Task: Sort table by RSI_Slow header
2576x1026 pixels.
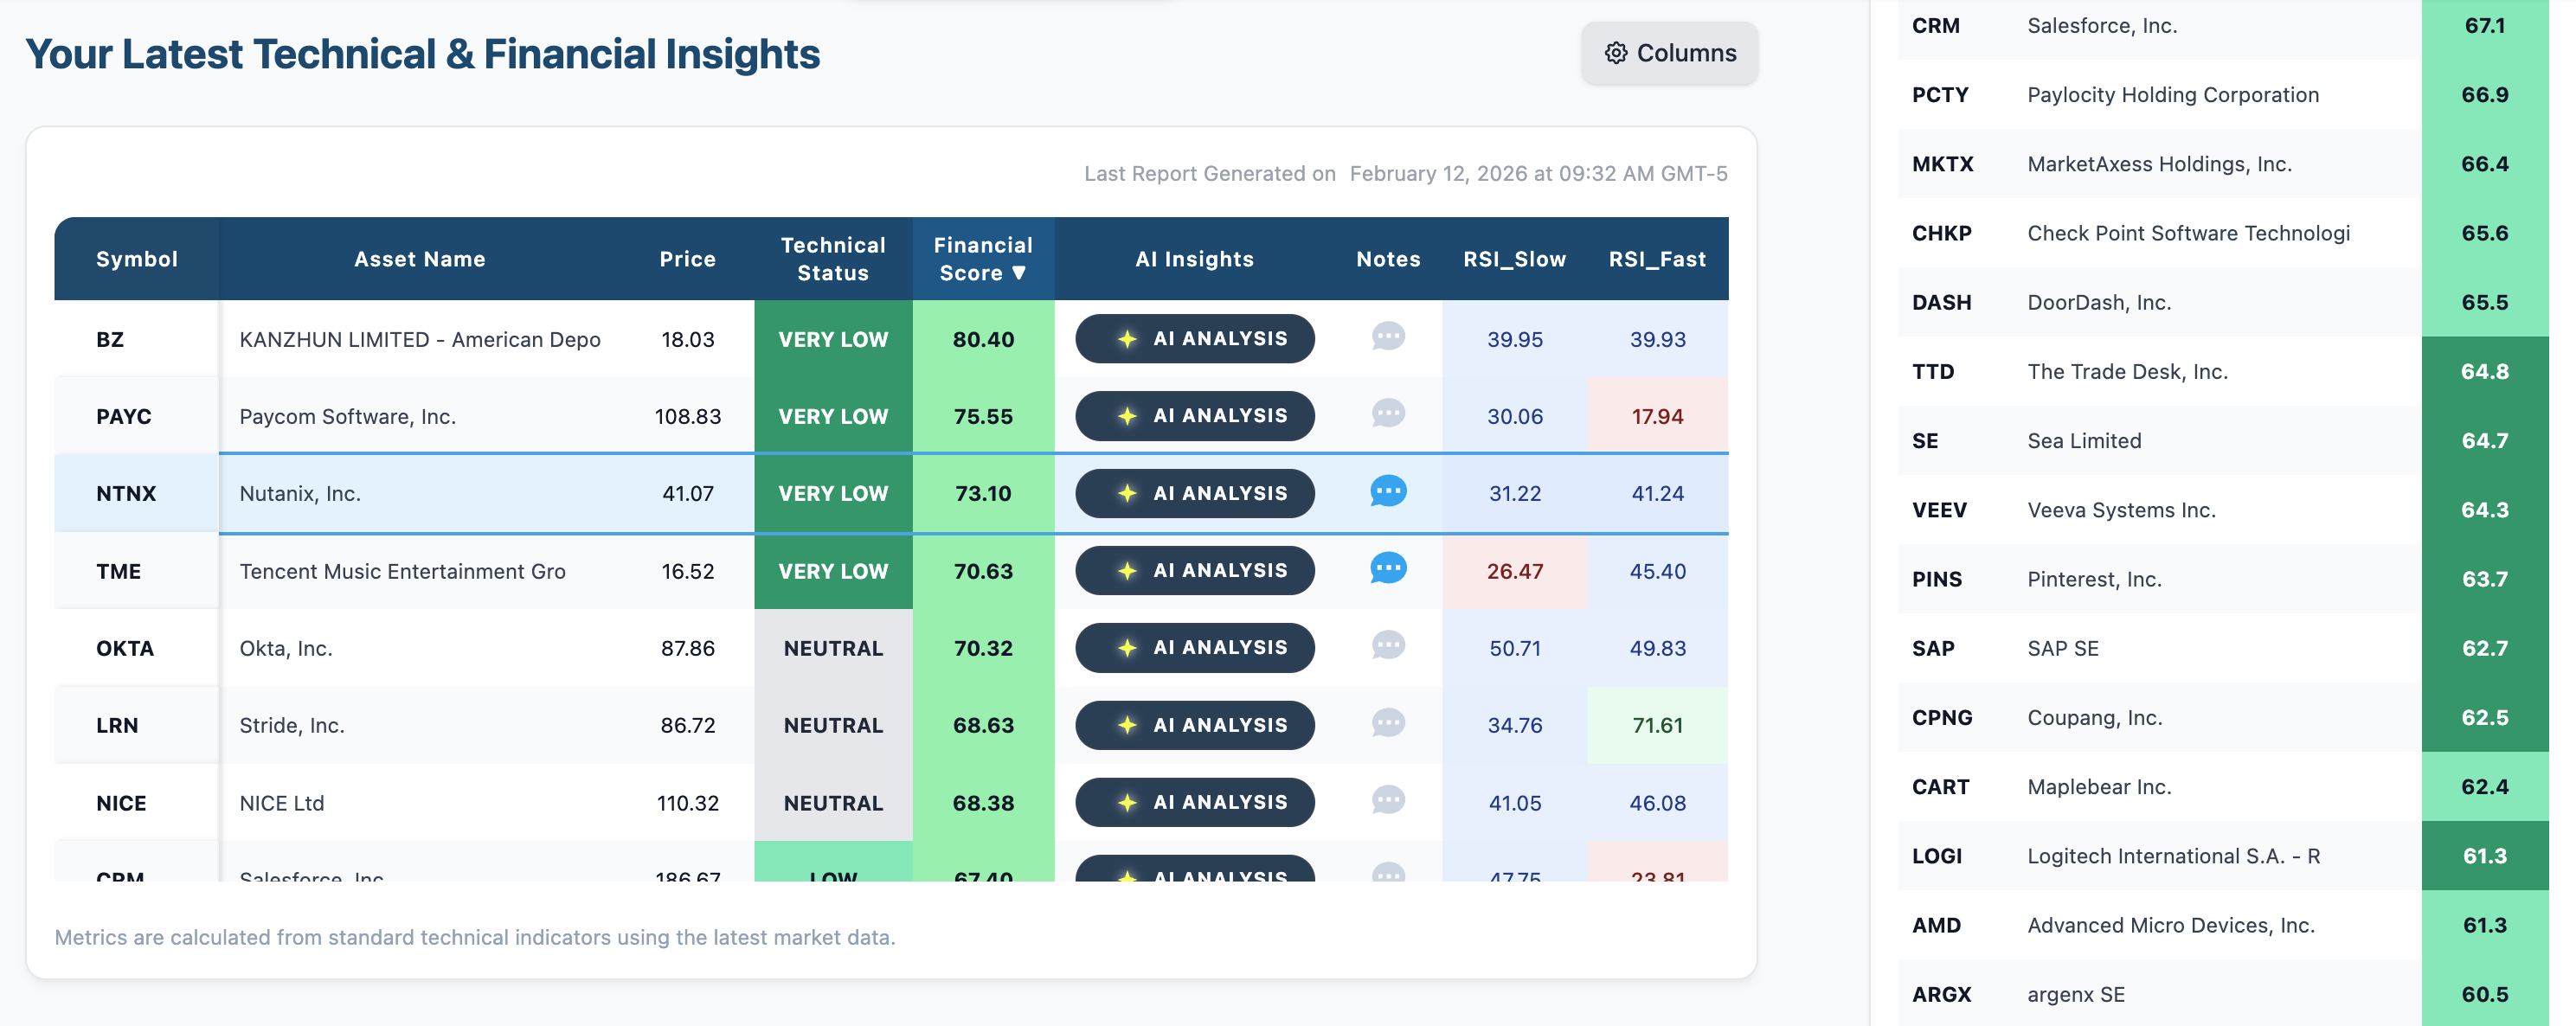Action: (1513, 259)
